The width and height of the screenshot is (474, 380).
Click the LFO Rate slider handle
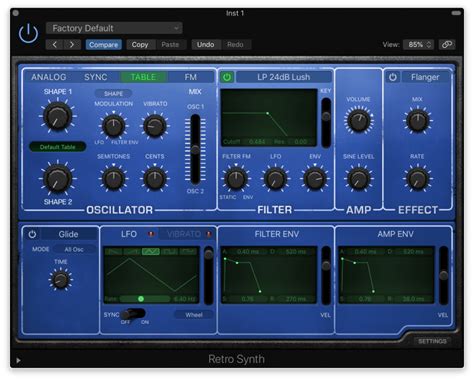pyautogui.click(x=141, y=299)
